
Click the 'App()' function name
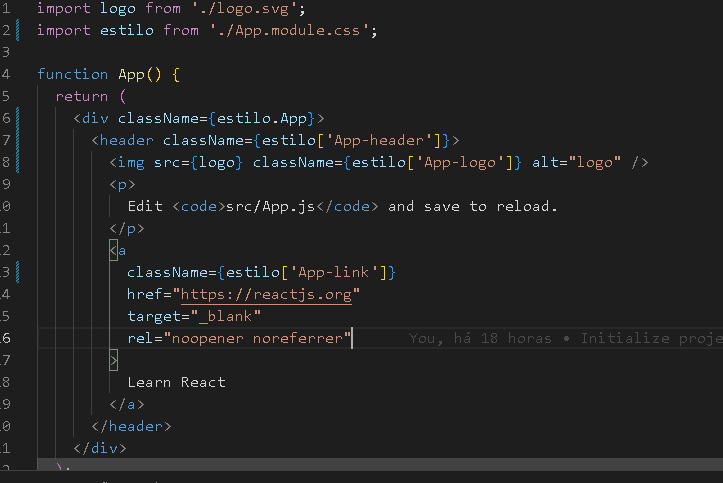click(x=140, y=74)
